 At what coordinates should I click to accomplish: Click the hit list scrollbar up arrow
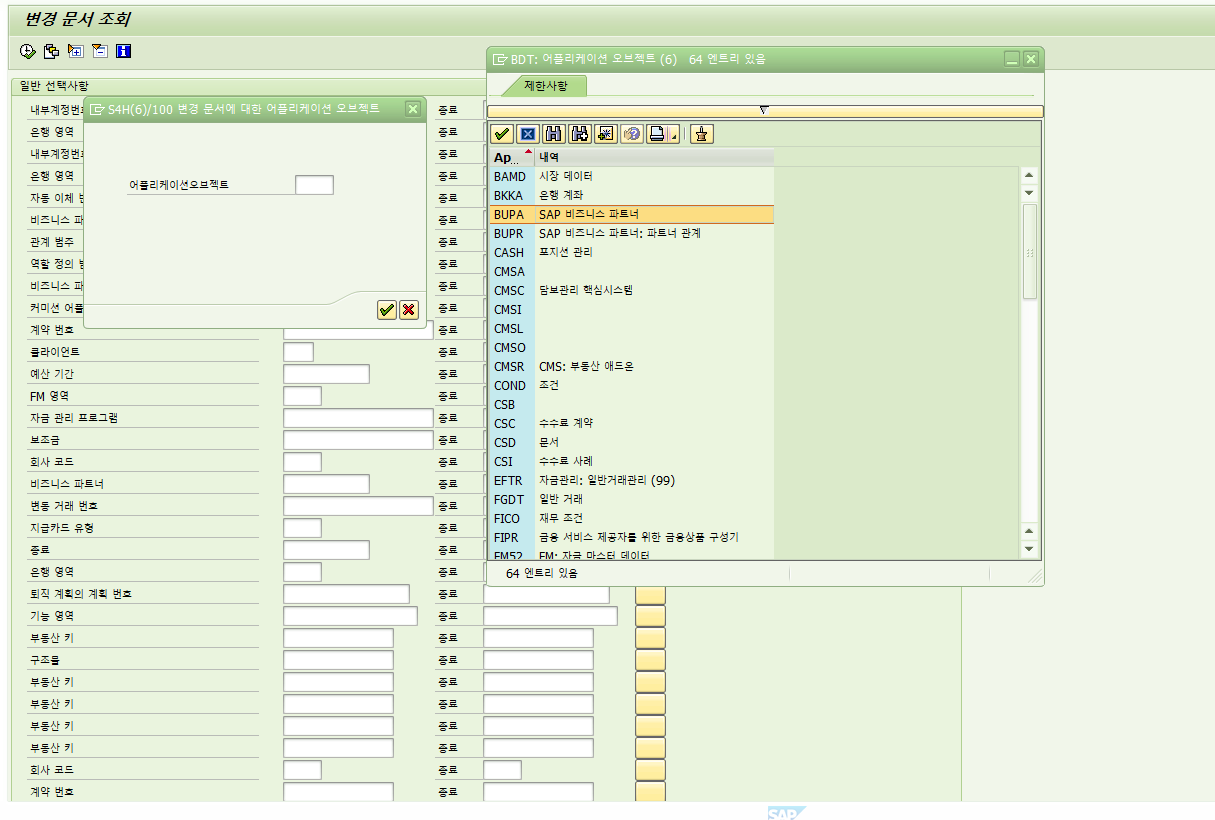pyautogui.click(x=1030, y=174)
